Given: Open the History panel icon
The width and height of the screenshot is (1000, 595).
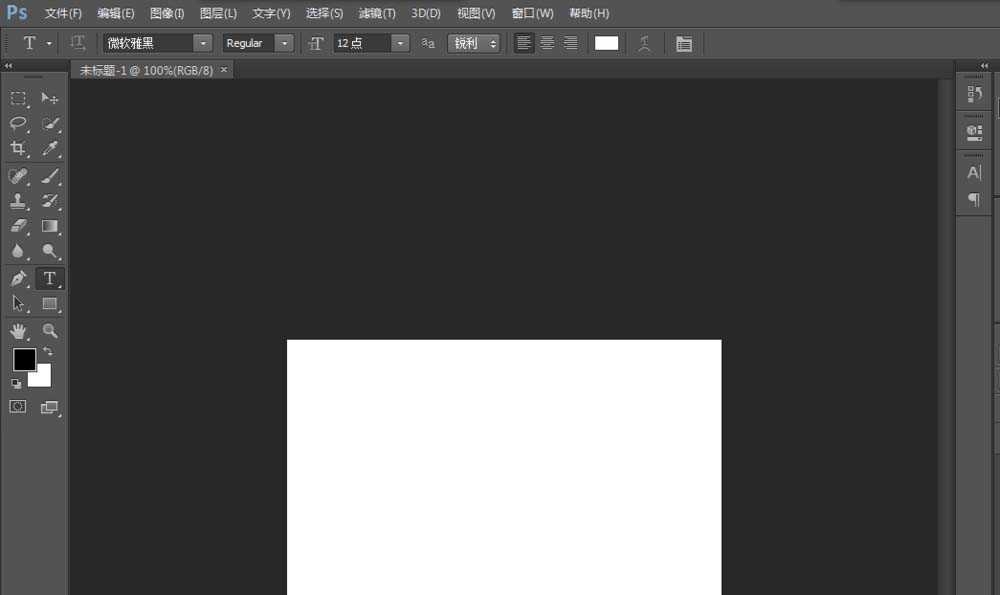Looking at the screenshot, I should coord(974,94).
